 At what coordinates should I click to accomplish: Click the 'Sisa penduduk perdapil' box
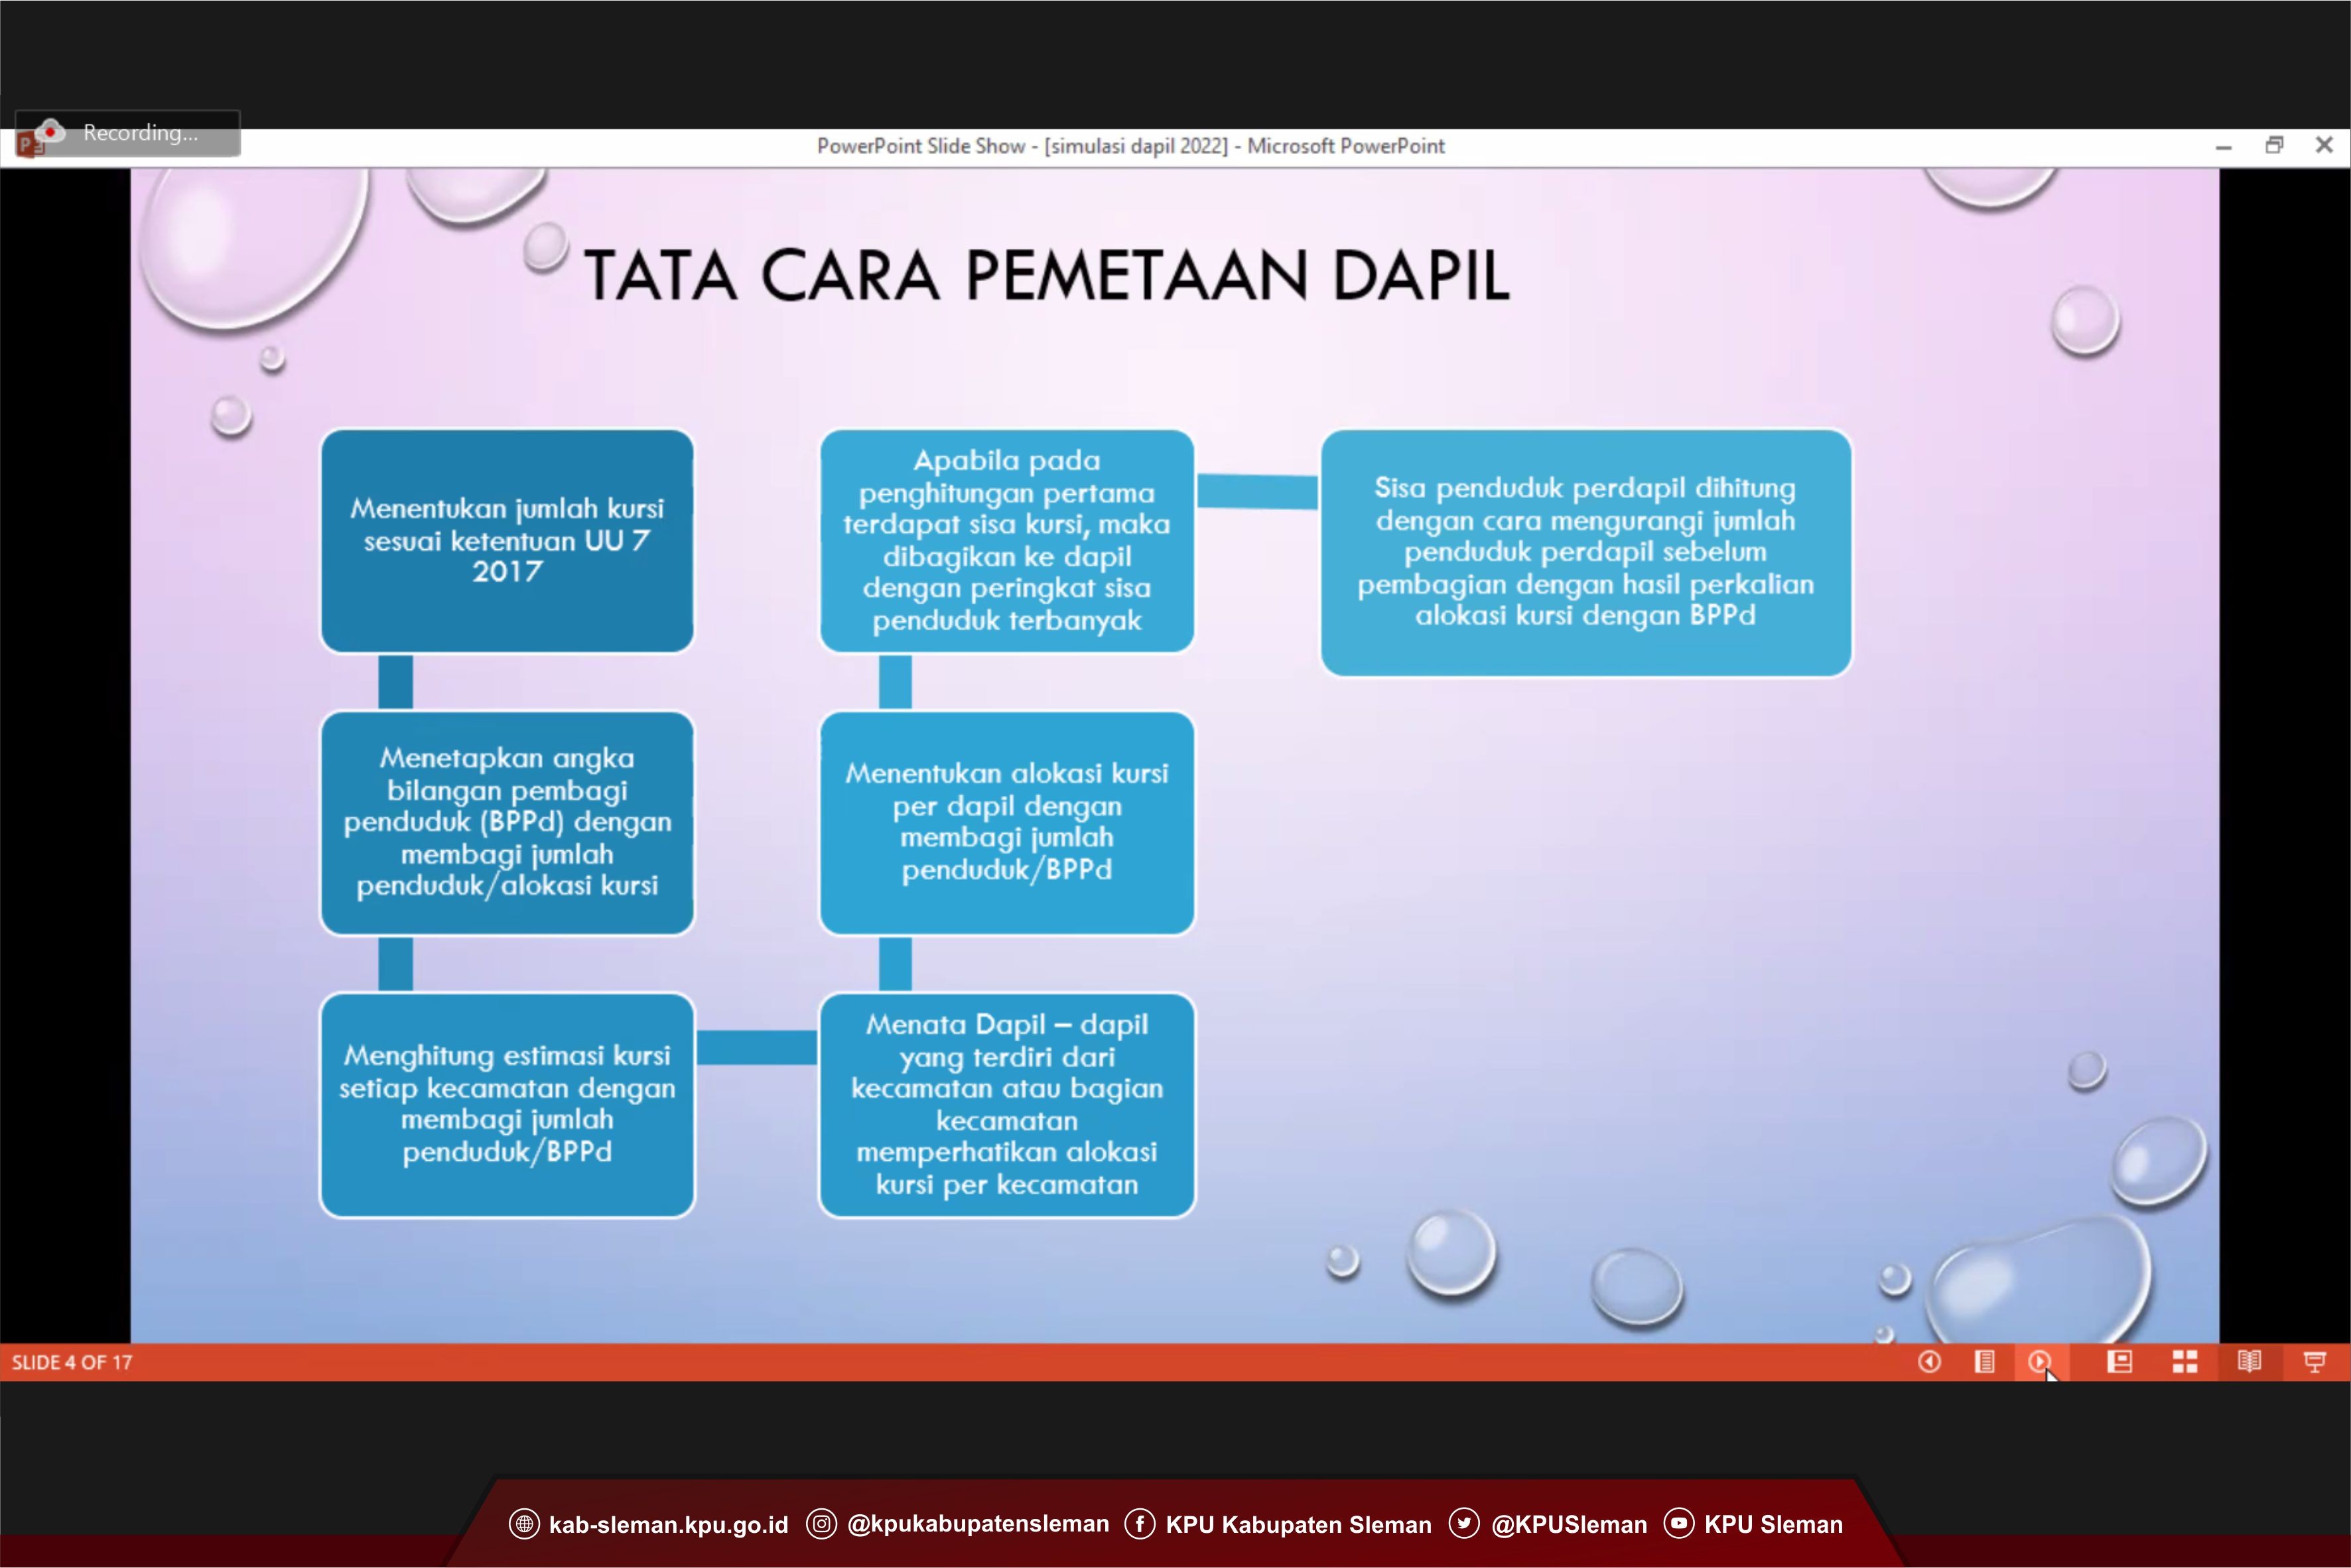[x=1585, y=552]
